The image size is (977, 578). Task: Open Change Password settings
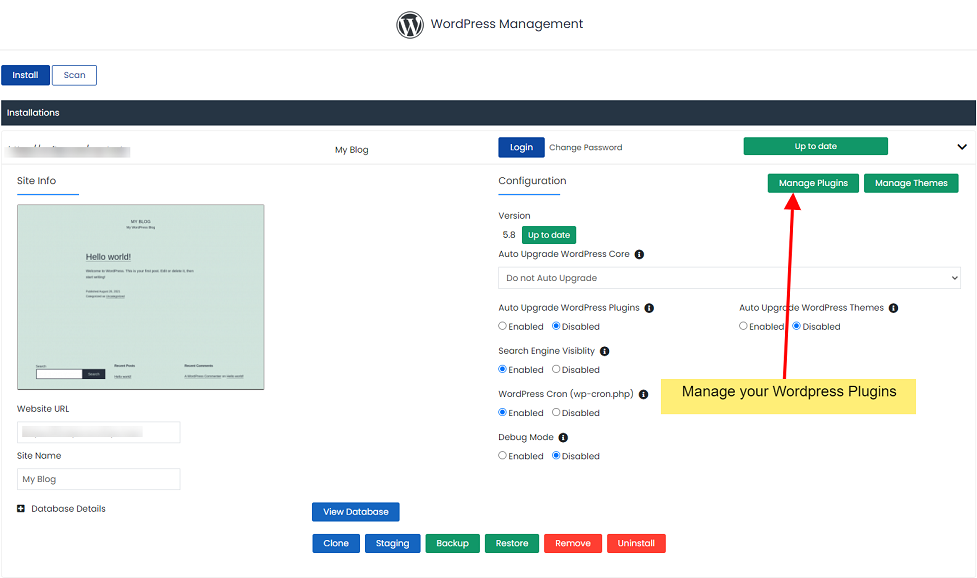(x=585, y=146)
